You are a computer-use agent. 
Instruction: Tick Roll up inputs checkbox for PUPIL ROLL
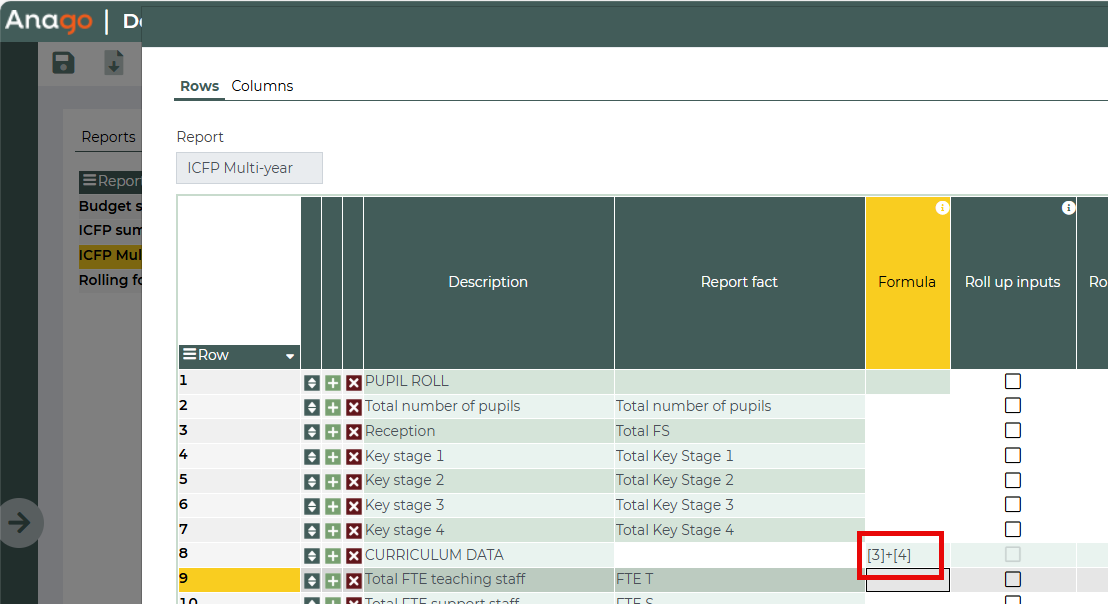point(1013,381)
